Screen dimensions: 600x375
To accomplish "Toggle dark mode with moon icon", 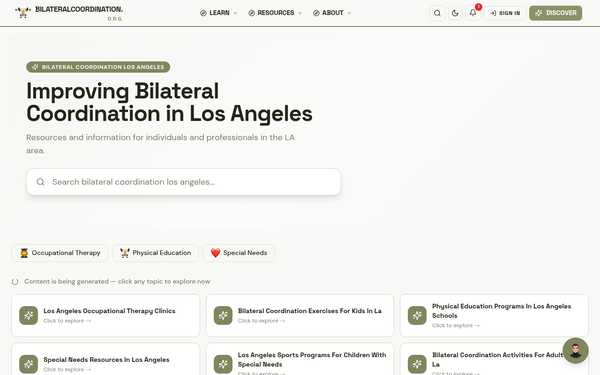I will (455, 13).
